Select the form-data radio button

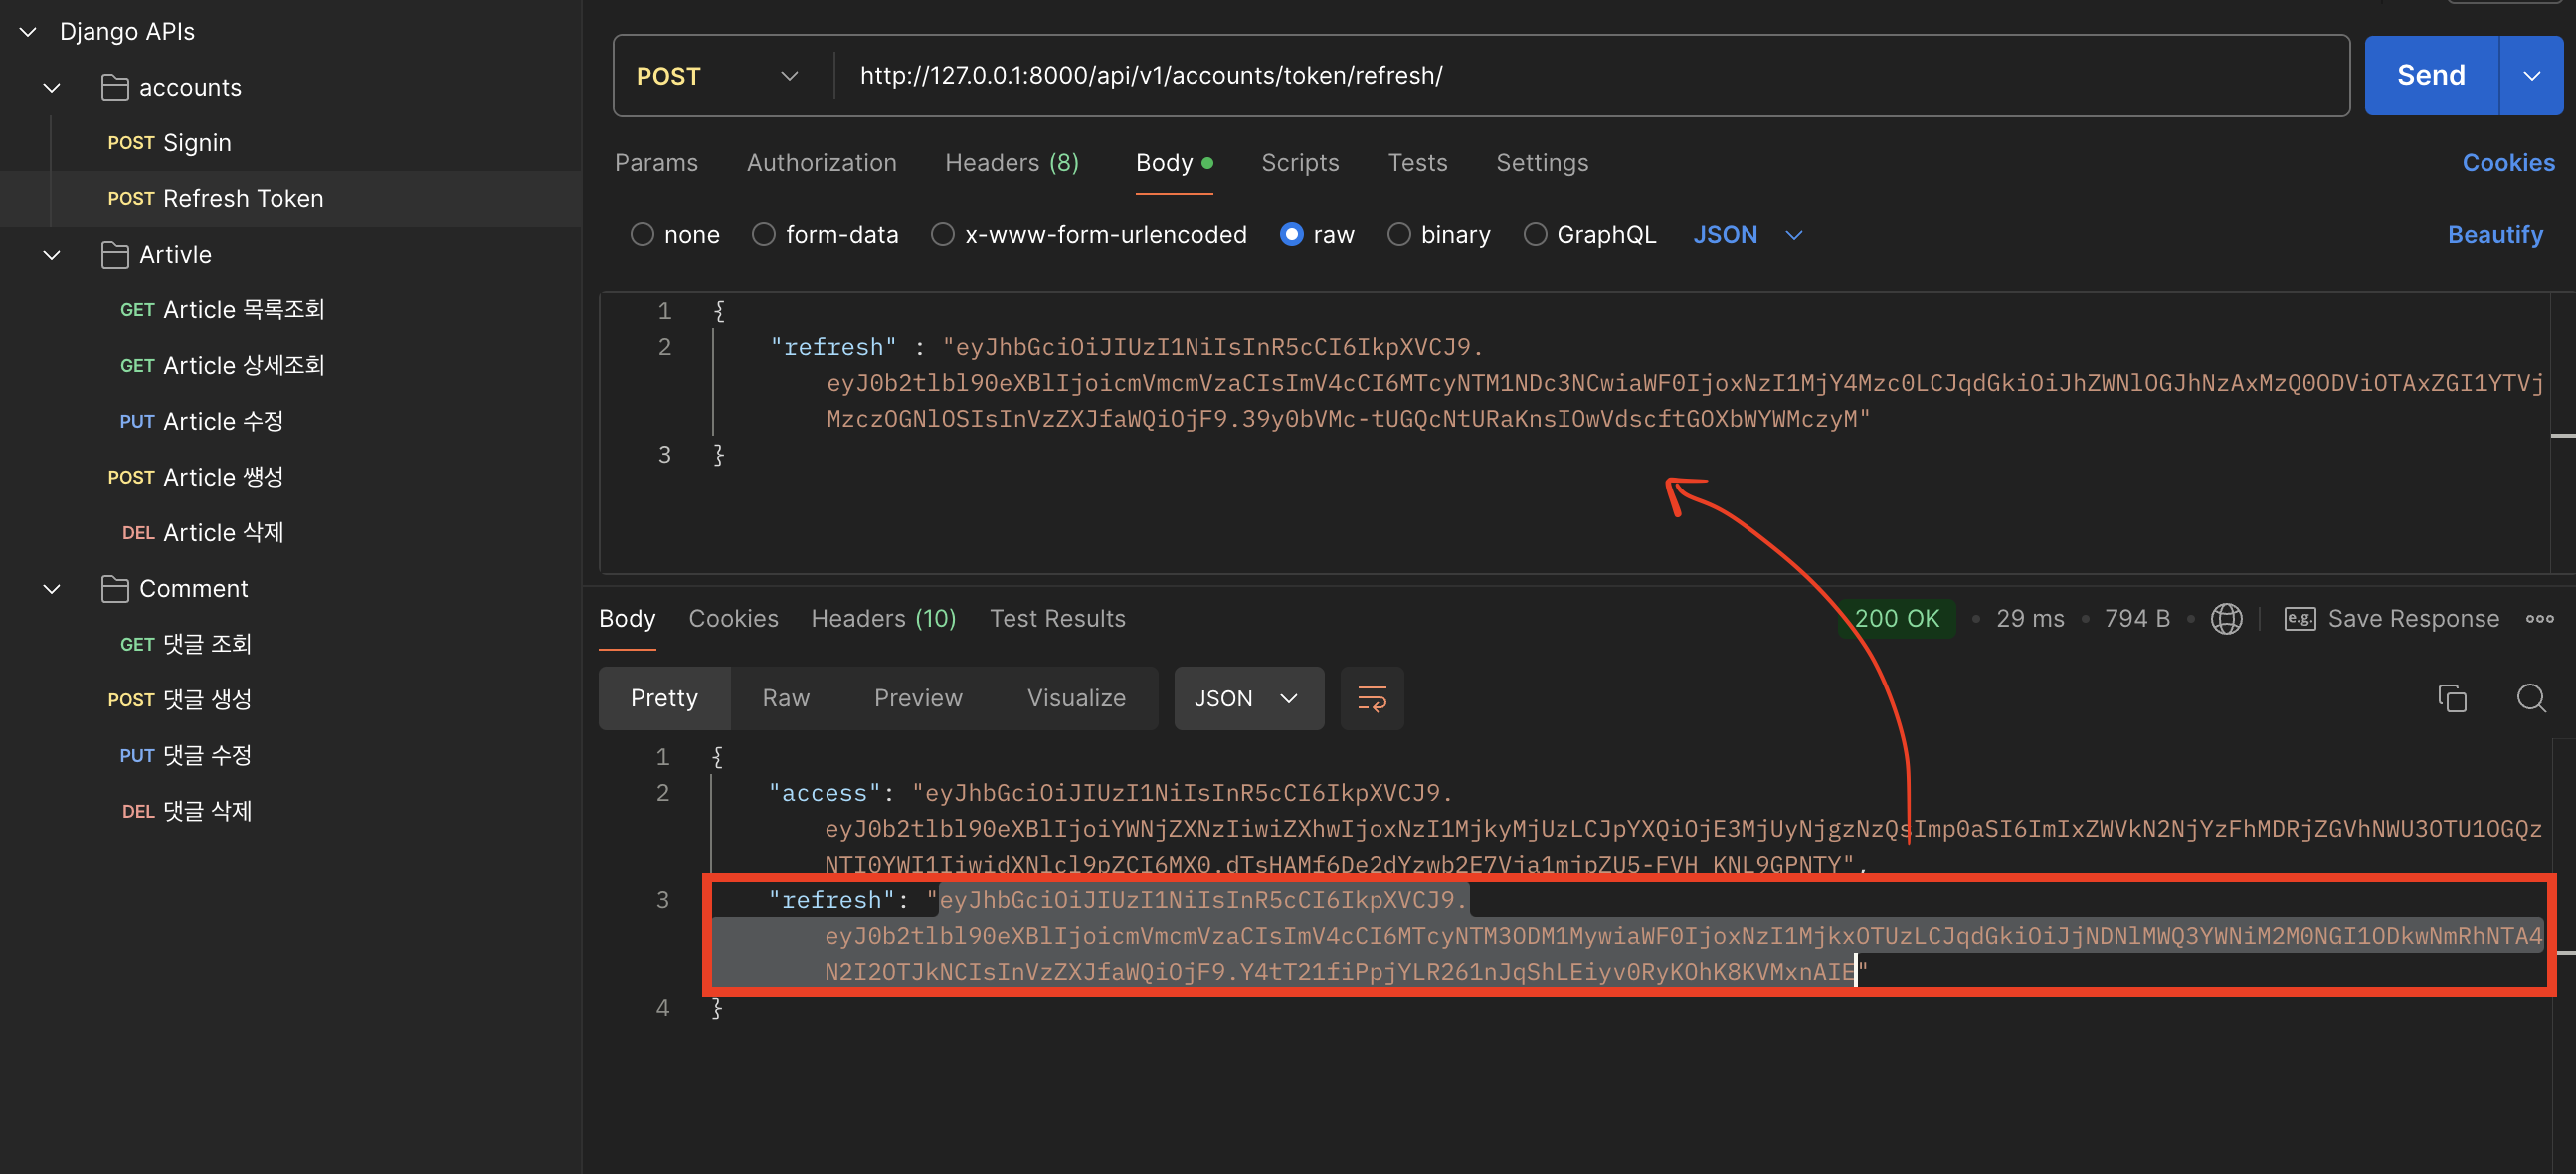763,234
